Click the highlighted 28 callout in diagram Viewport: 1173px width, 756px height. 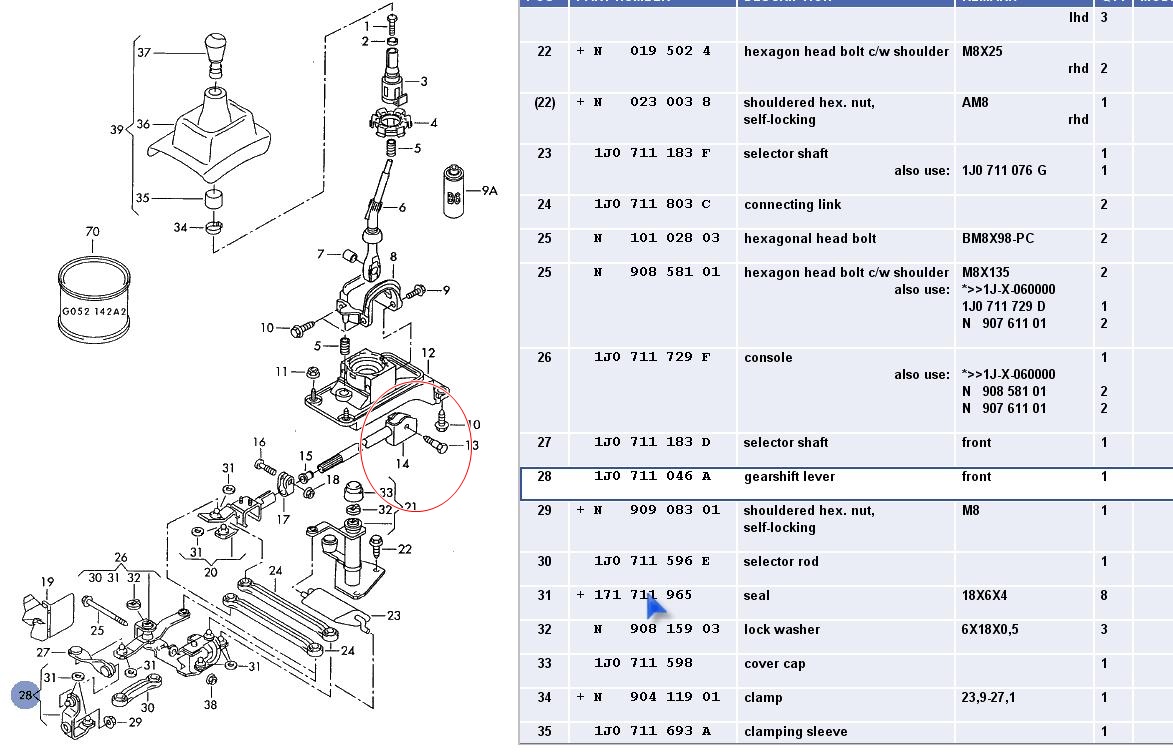(26, 694)
